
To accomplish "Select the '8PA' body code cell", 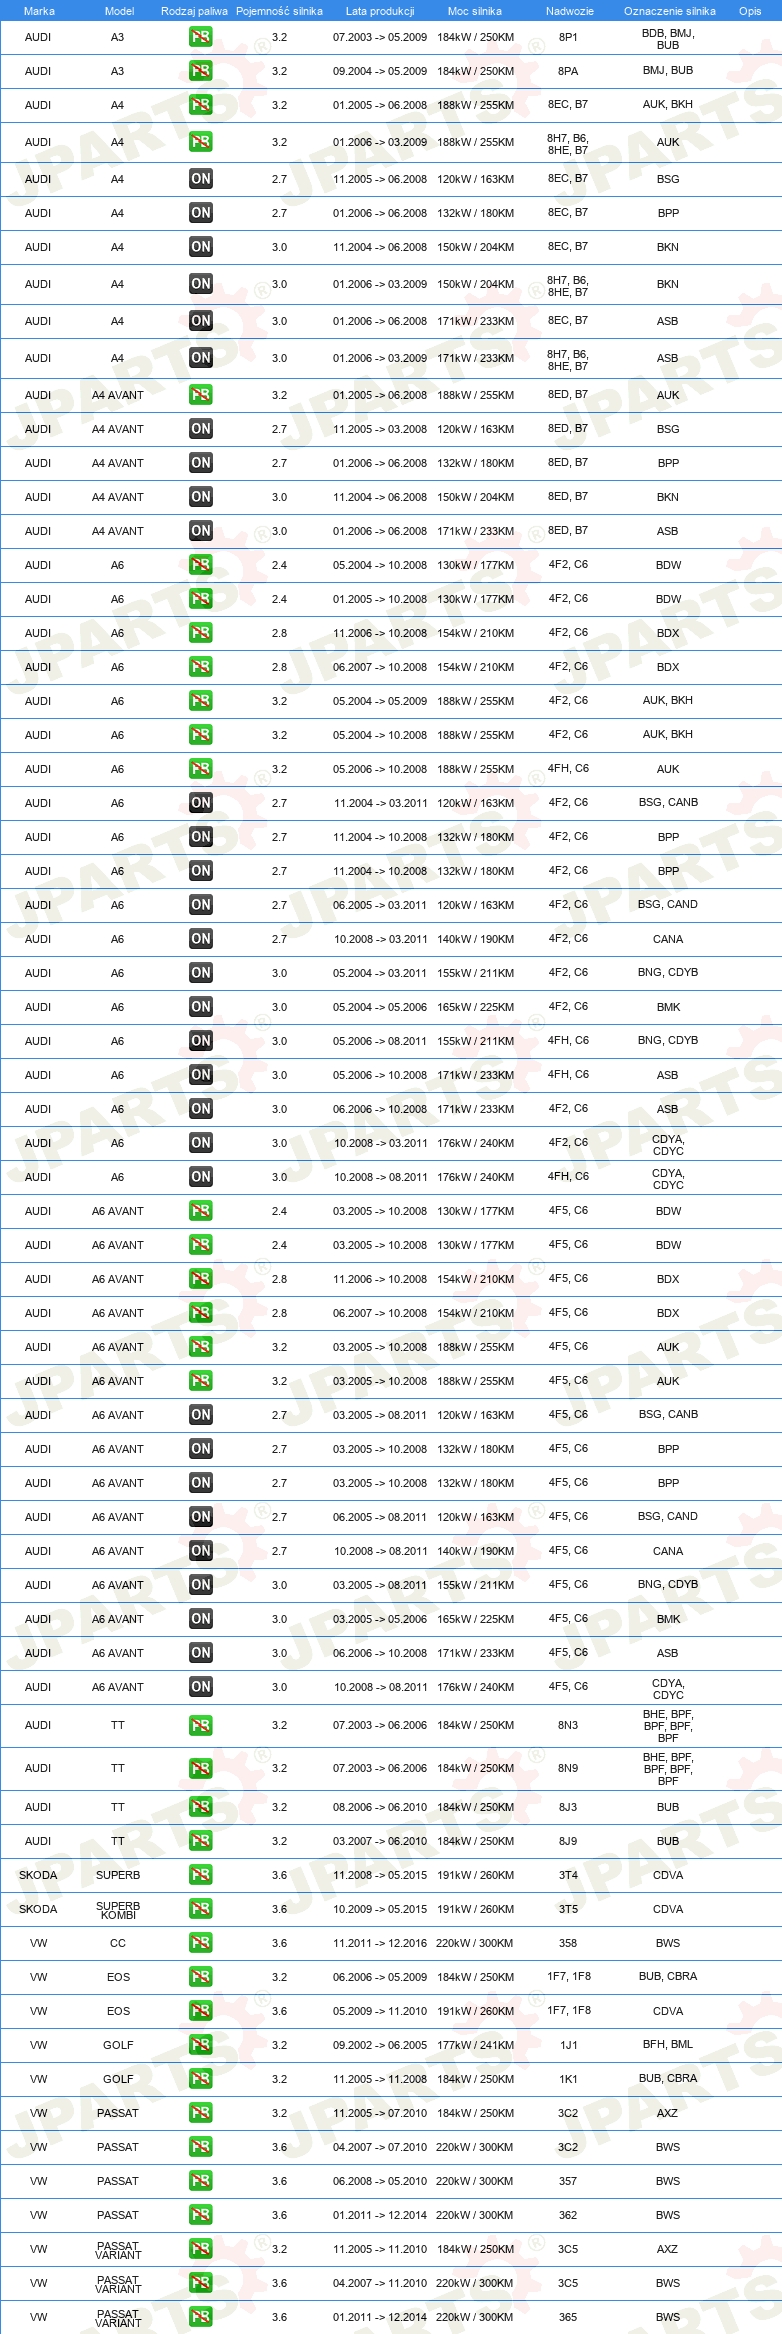I will coord(568,71).
